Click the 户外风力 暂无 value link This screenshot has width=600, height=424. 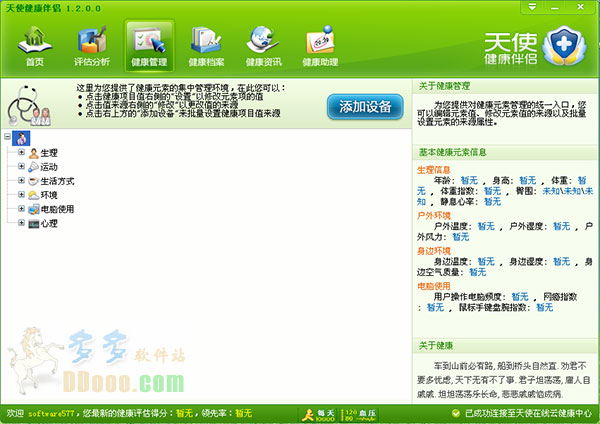461,237
